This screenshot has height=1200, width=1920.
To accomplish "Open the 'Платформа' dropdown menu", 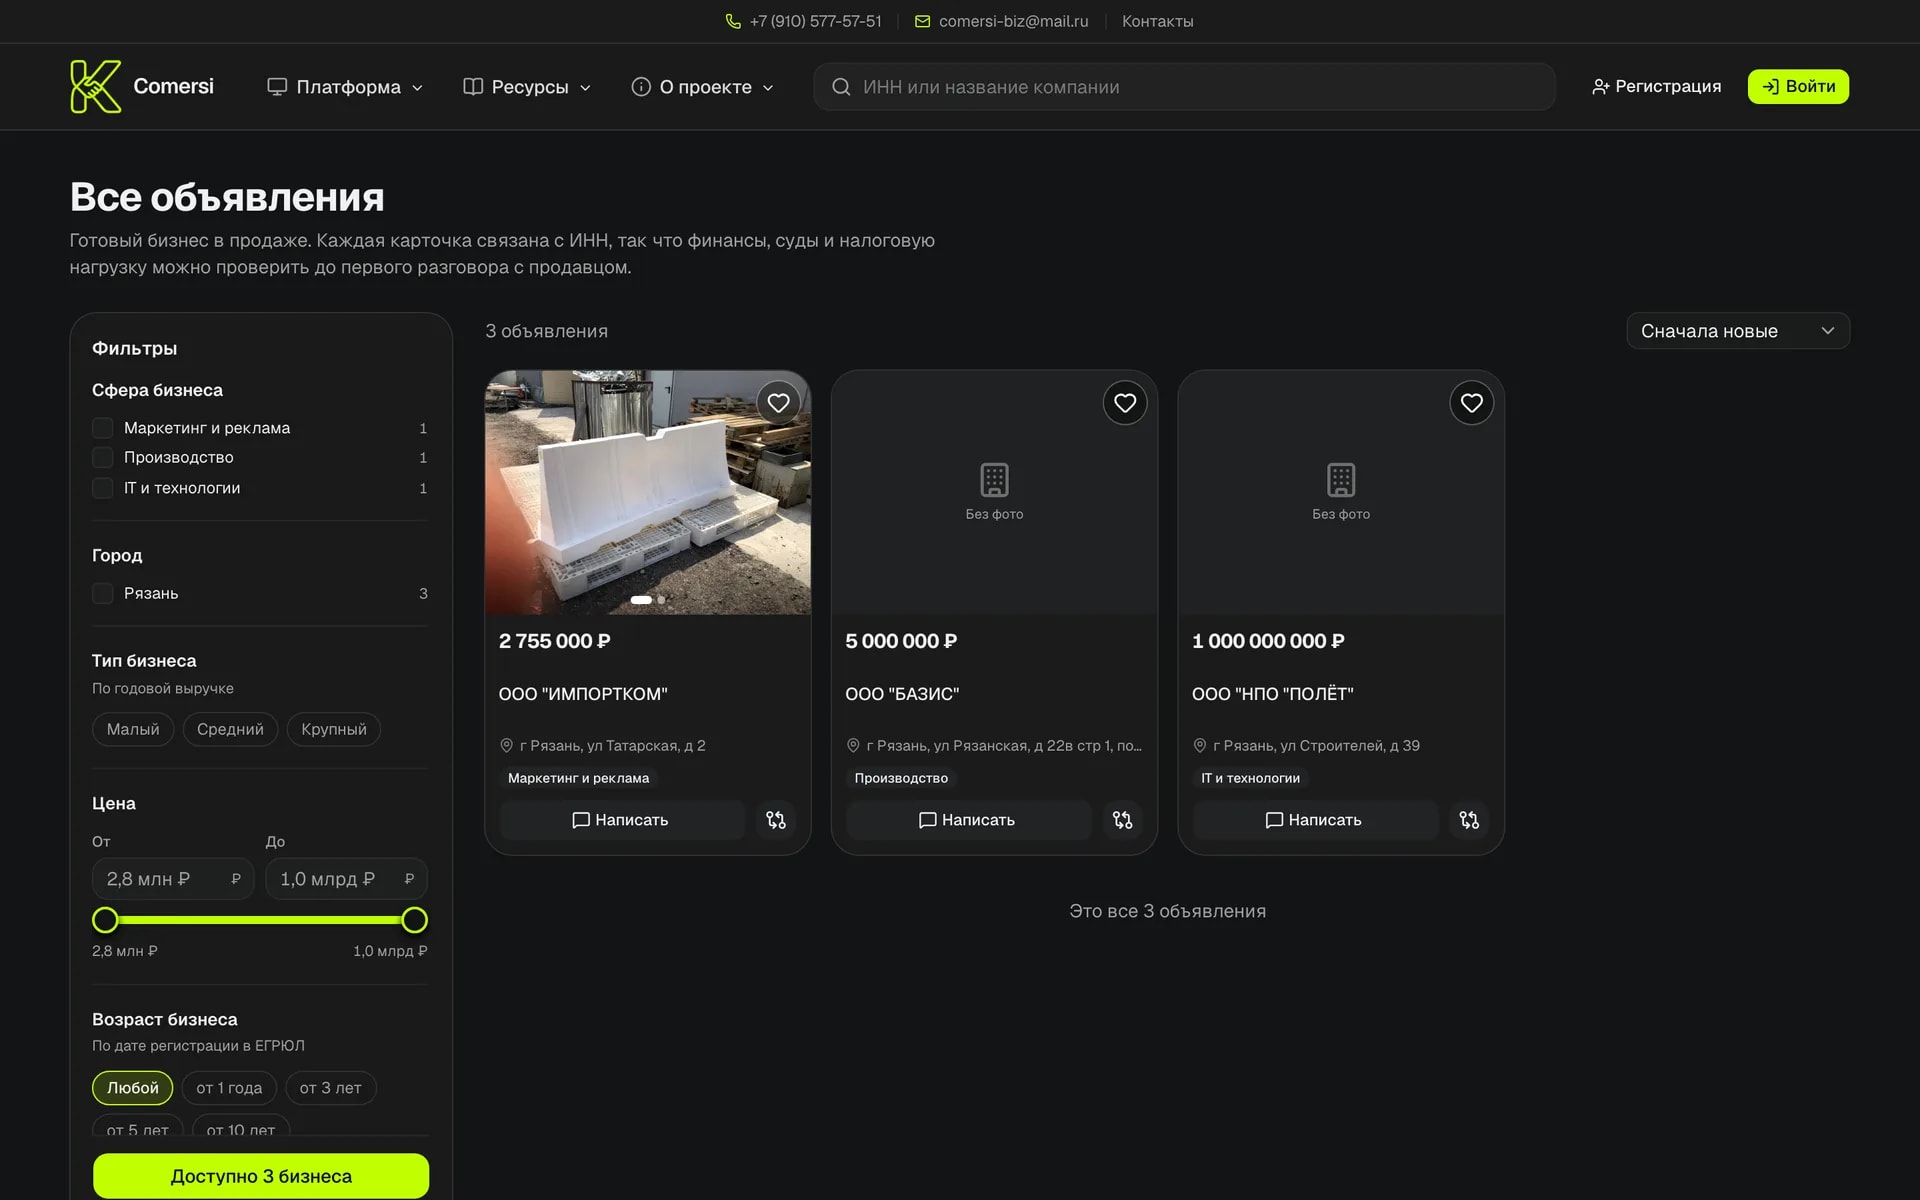I will (x=345, y=87).
